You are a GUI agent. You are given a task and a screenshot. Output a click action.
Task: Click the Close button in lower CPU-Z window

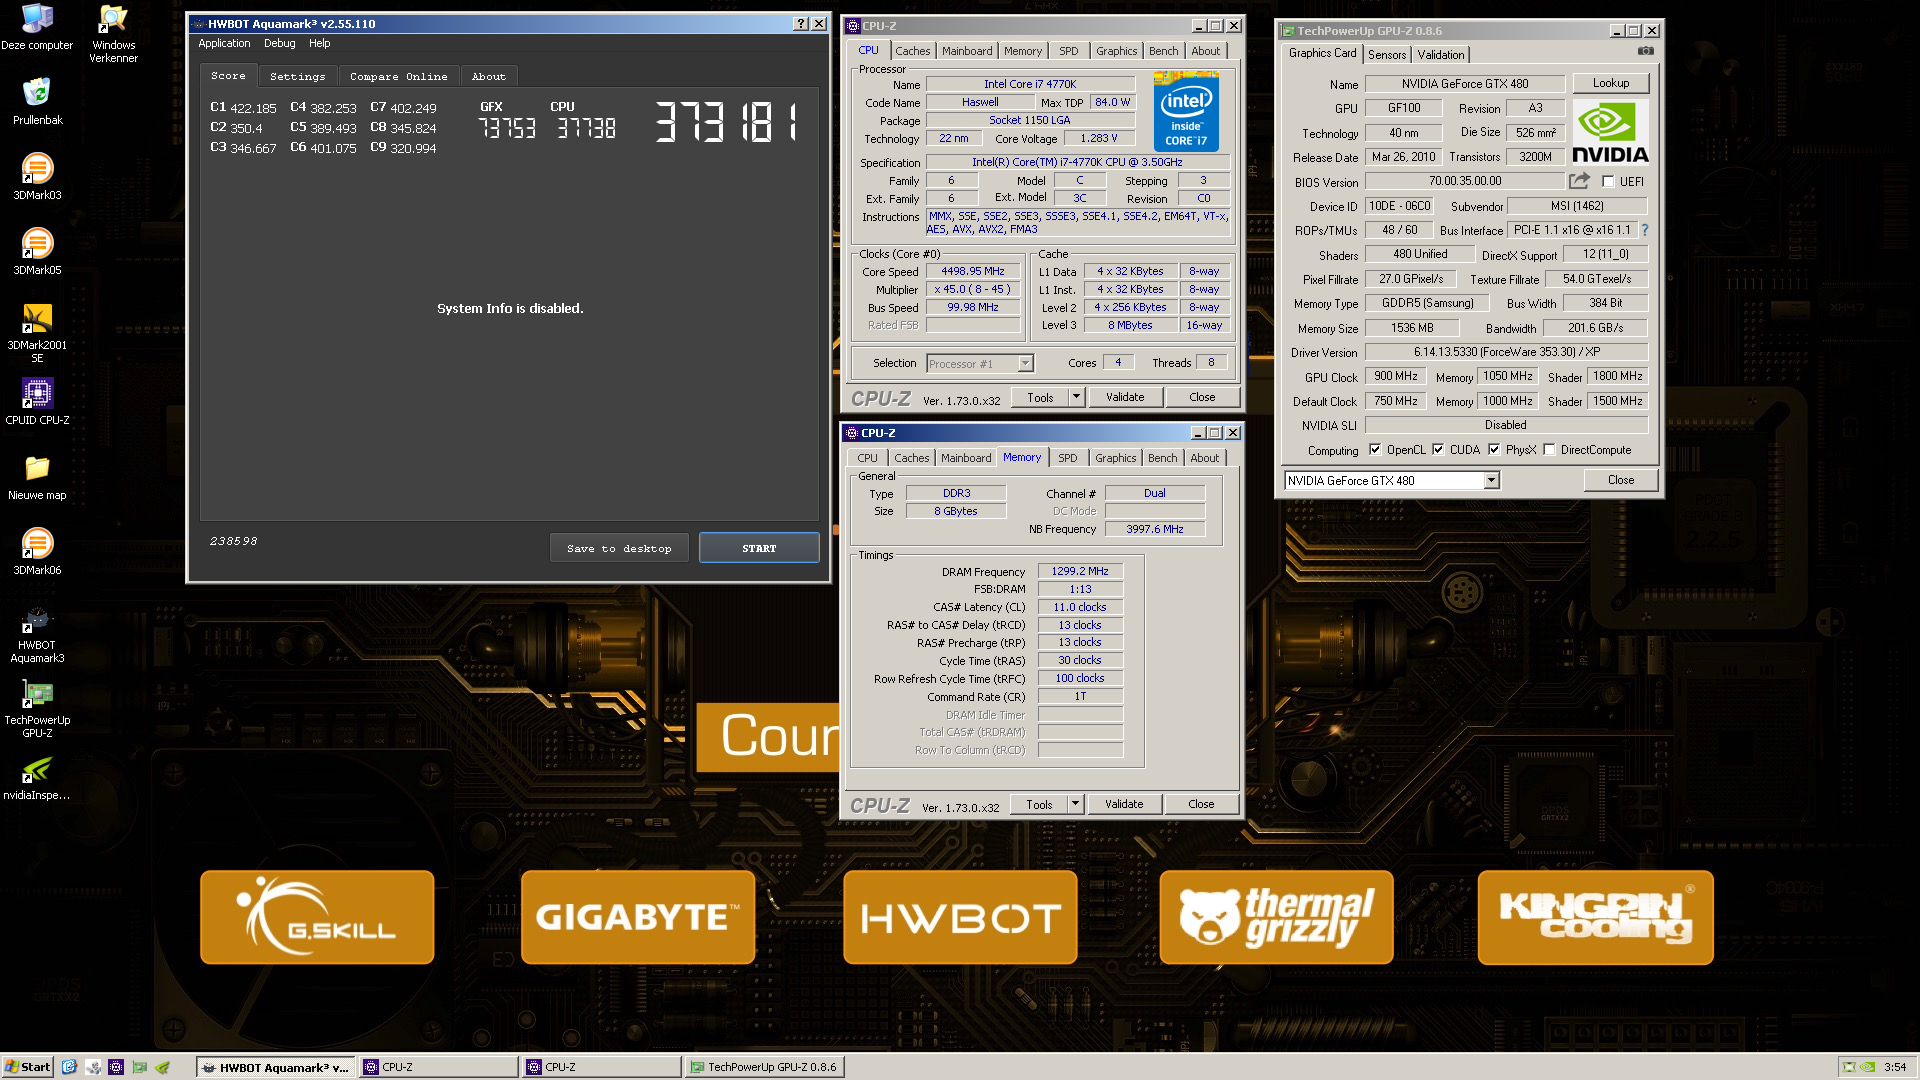1201,804
